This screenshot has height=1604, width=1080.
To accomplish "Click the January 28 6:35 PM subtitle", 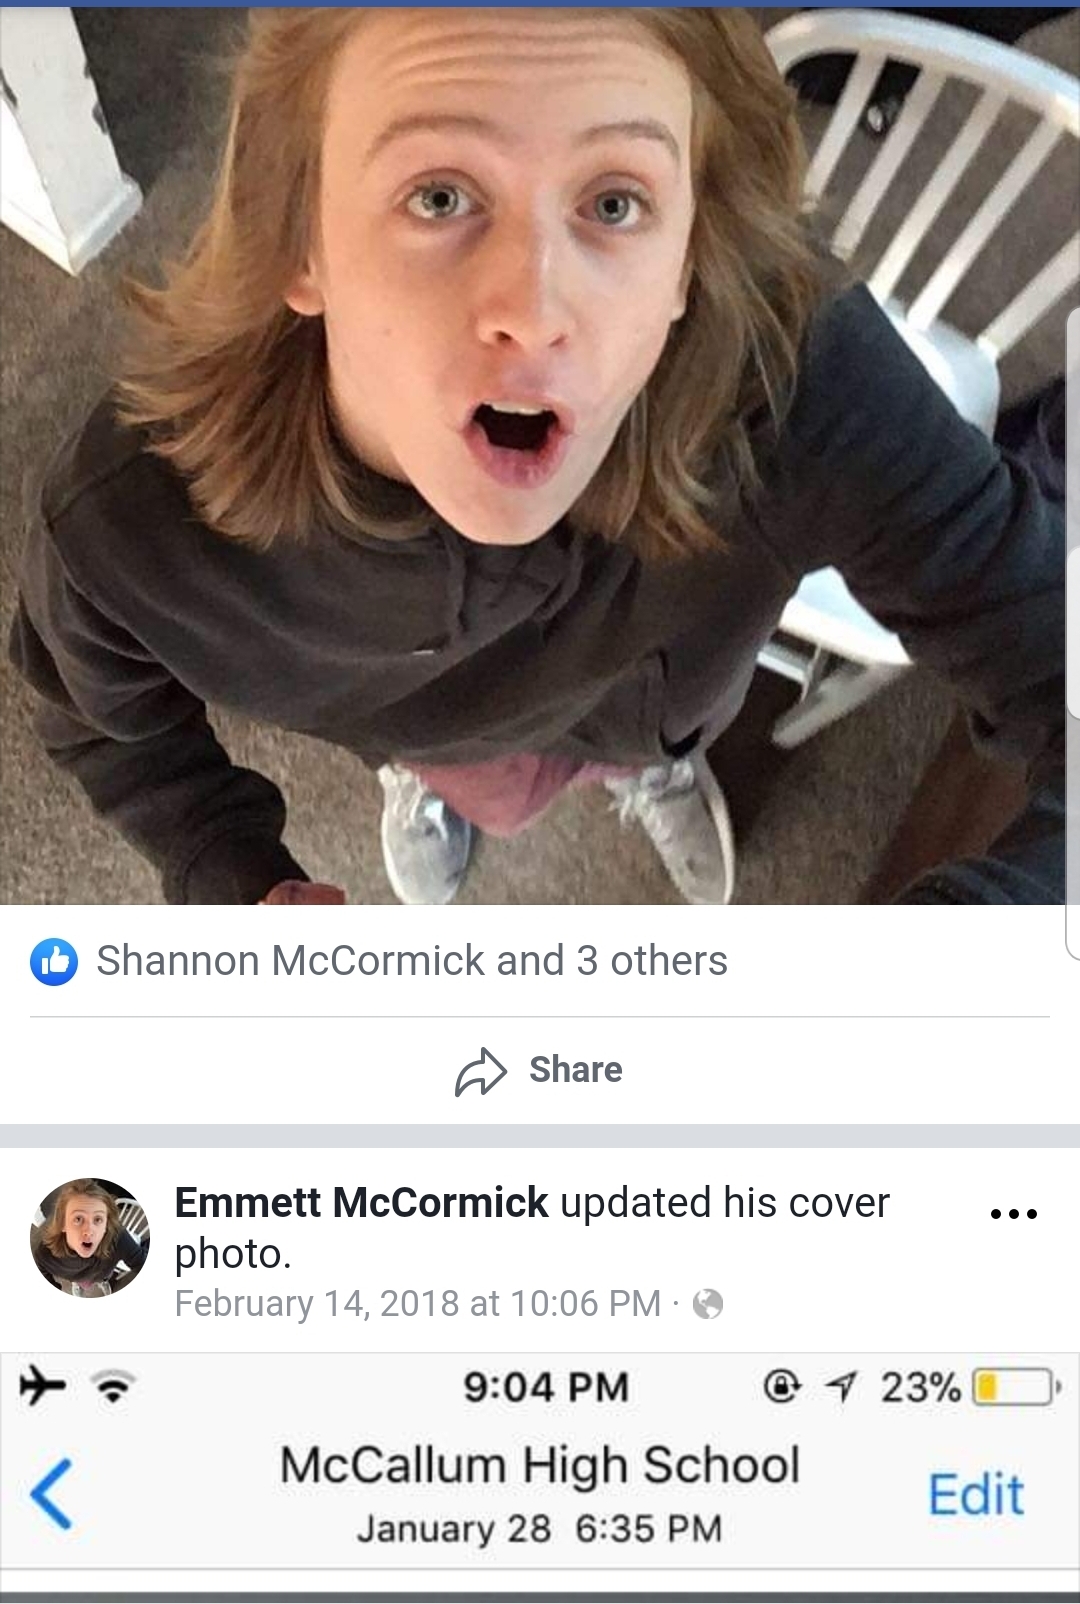I will tap(539, 1529).
